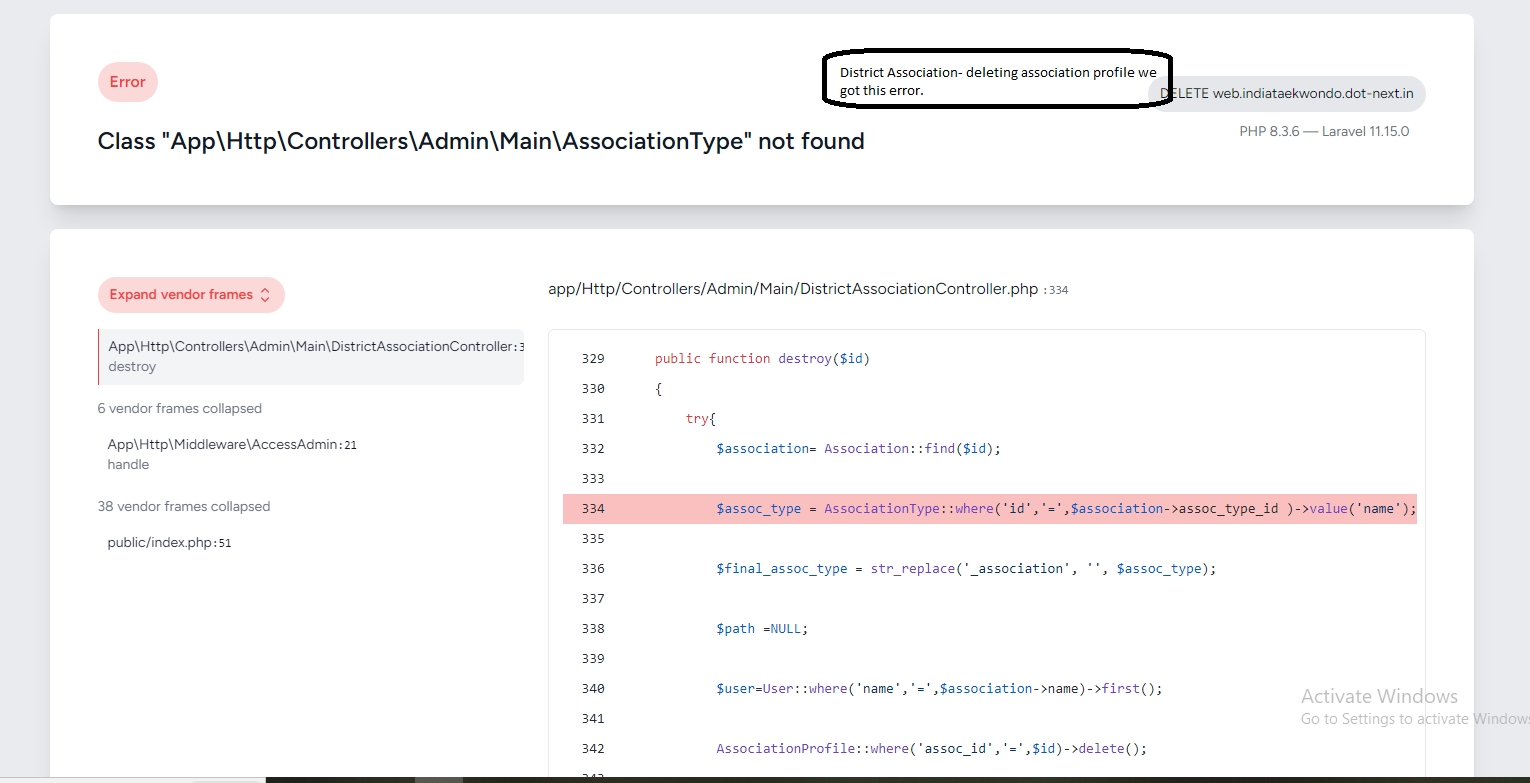Click the red Error badge
Viewport: 1530px width, 783px height.
[128, 82]
